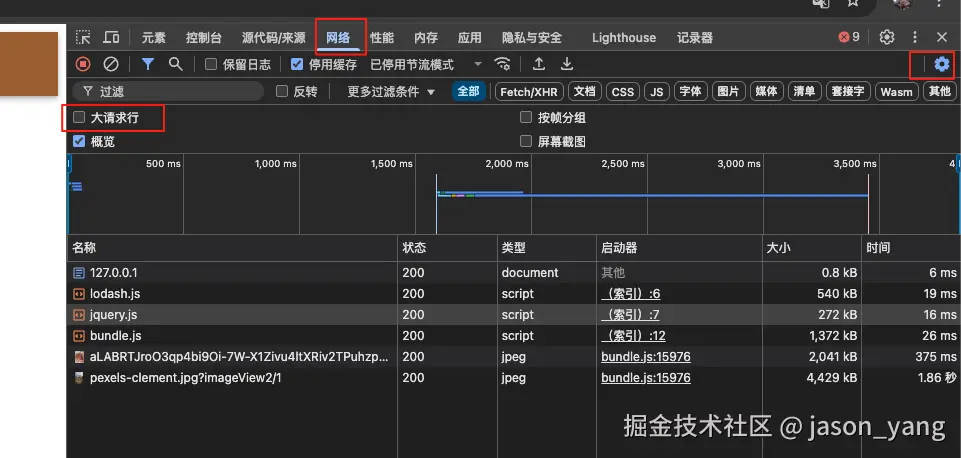Open the 记录器 tab
The height and width of the screenshot is (458, 961).
point(695,37)
